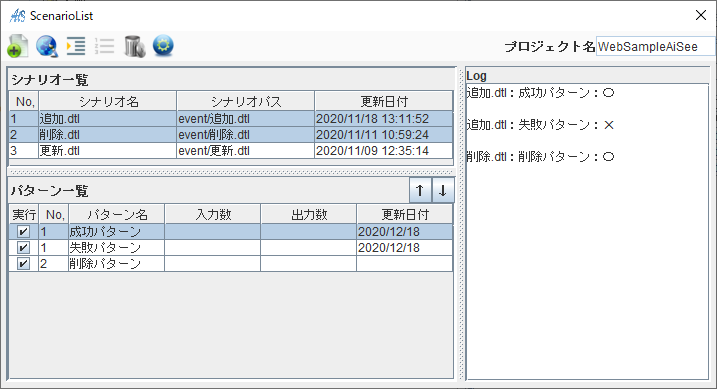Click the 実行 column header
Image resolution: width=717 pixels, height=389 pixels.
24,214
